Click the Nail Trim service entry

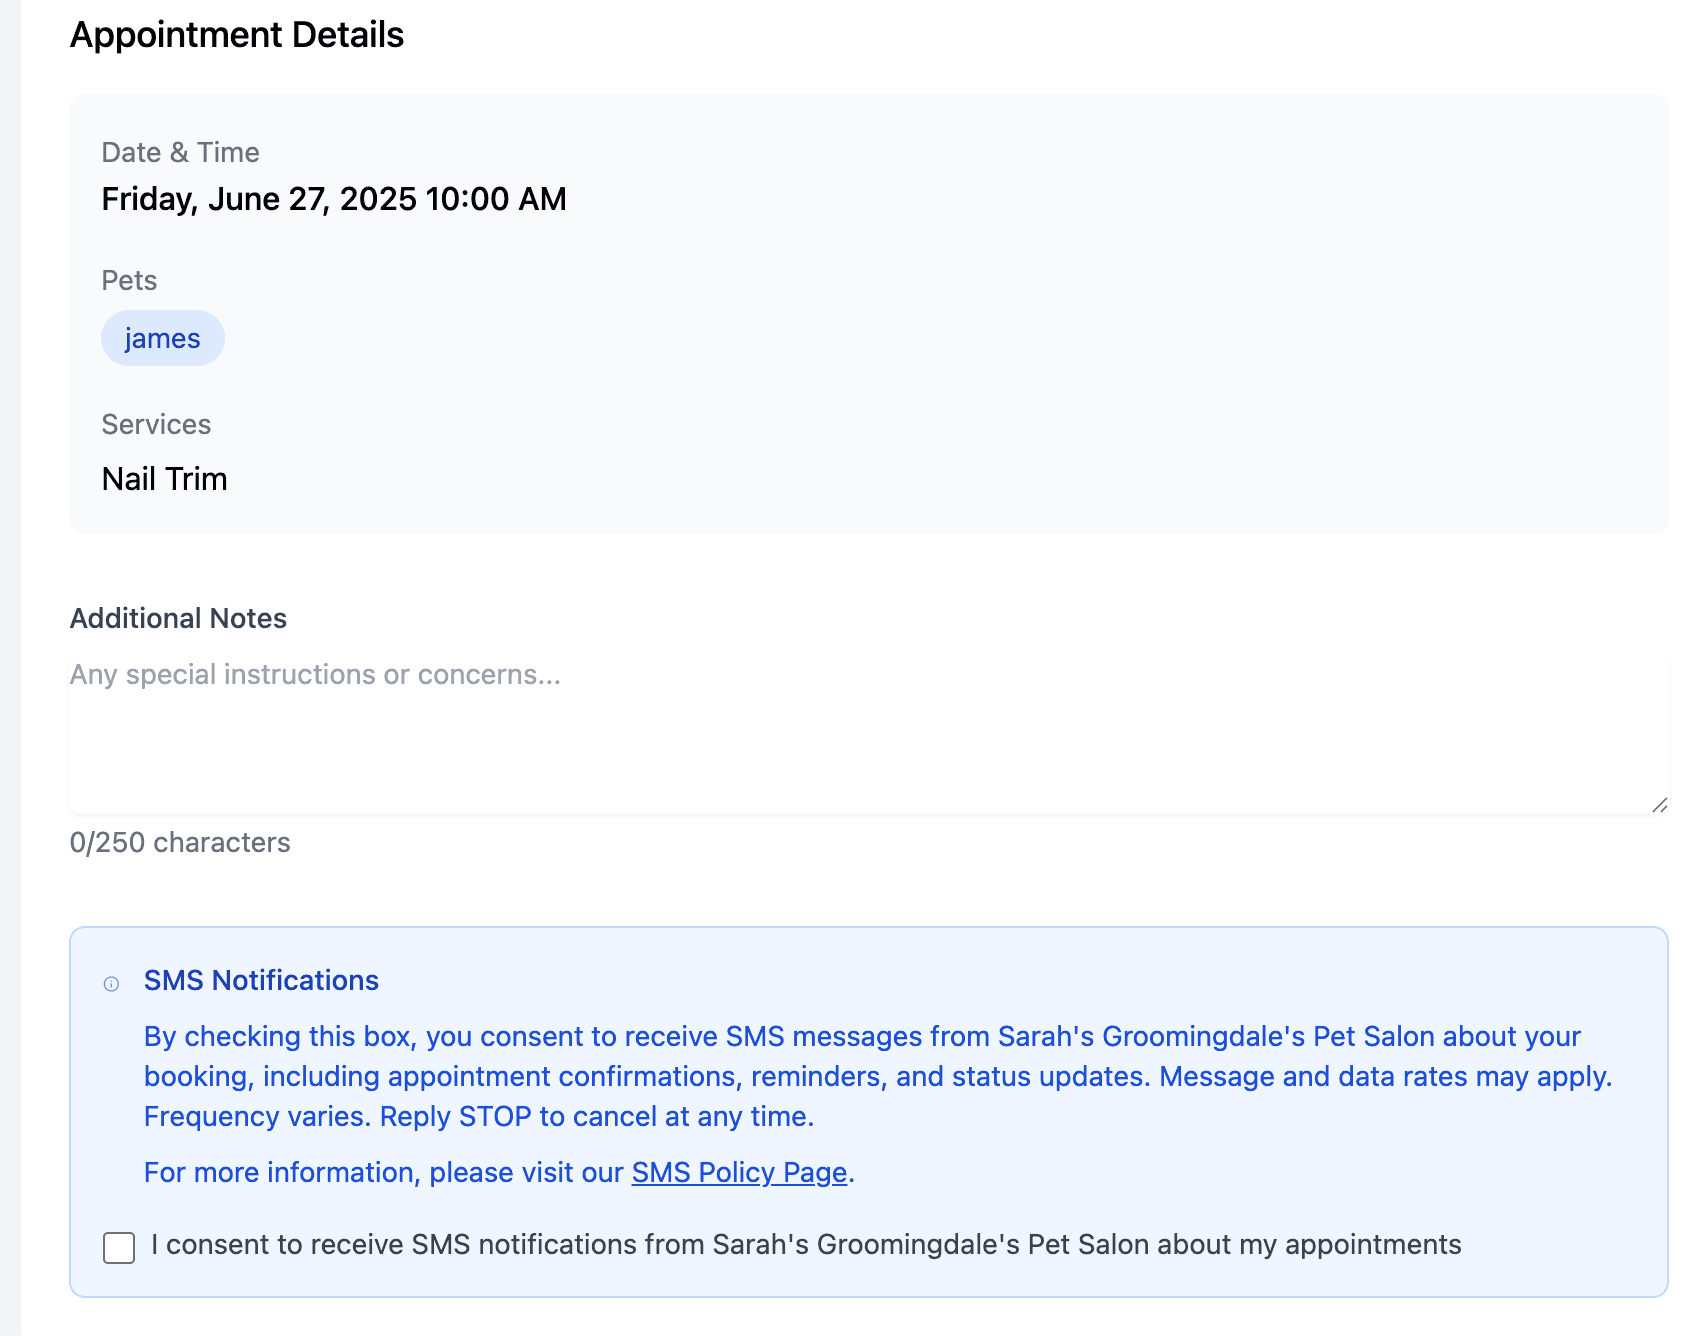pyautogui.click(x=164, y=478)
